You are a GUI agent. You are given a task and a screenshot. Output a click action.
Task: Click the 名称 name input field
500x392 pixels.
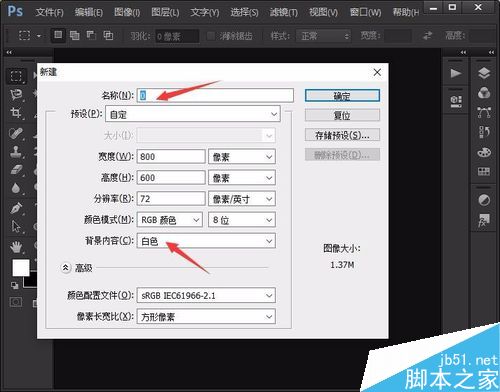tap(215, 95)
